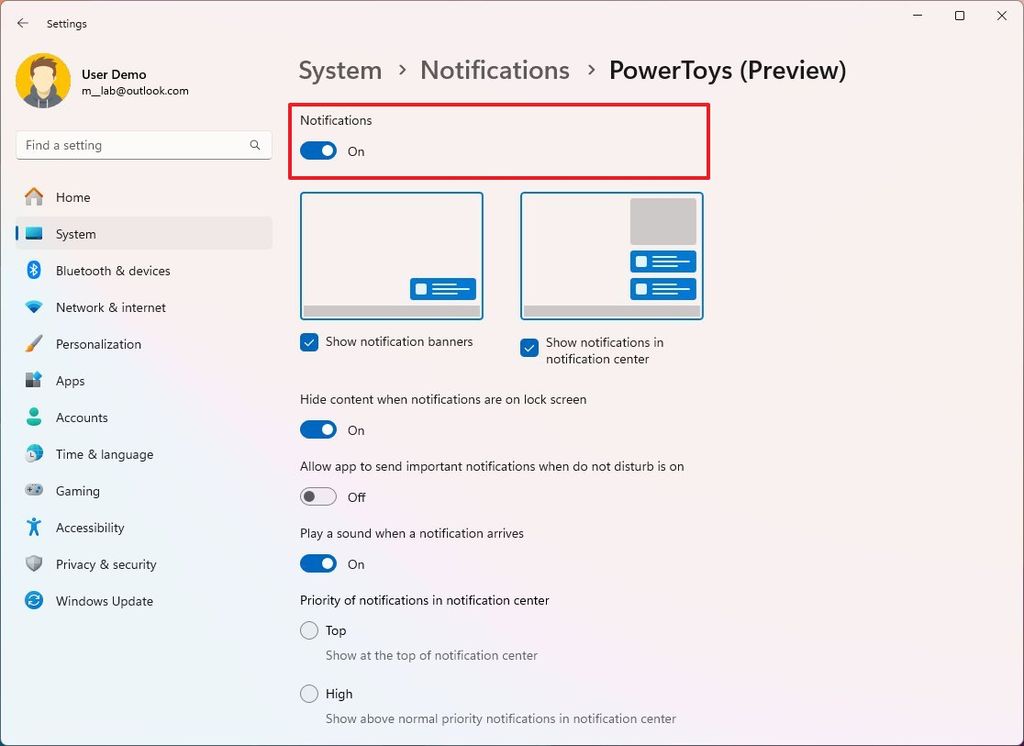The width and height of the screenshot is (1024, 746).
Task: Enable important notifications during do not disturb
Action: tap(318, 496)
